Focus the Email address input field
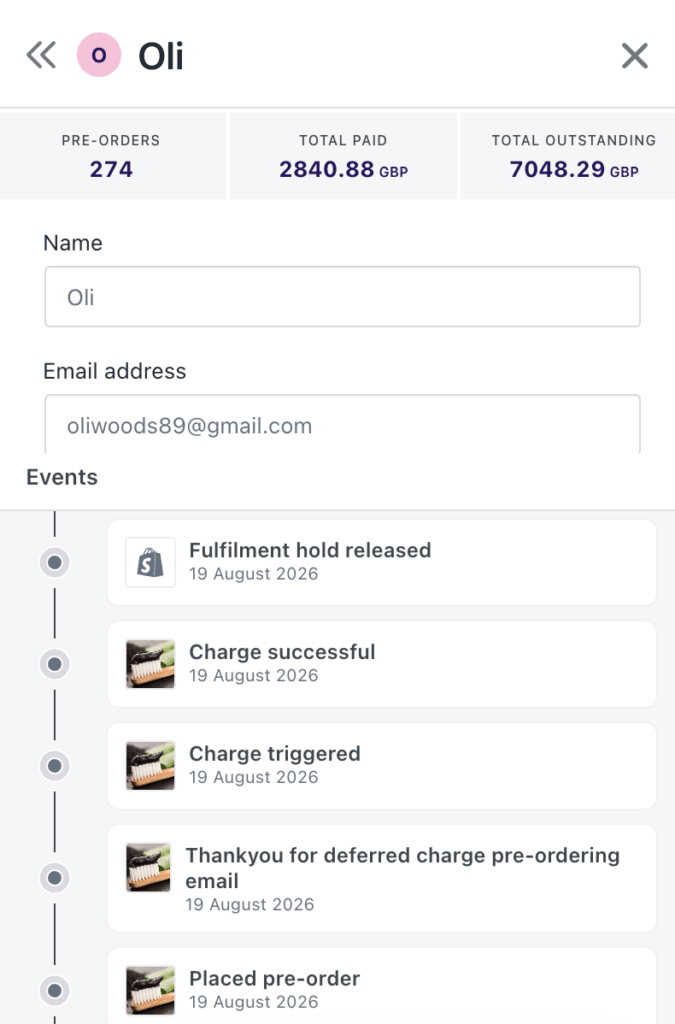675x1024 pixels. coord(342,424)
